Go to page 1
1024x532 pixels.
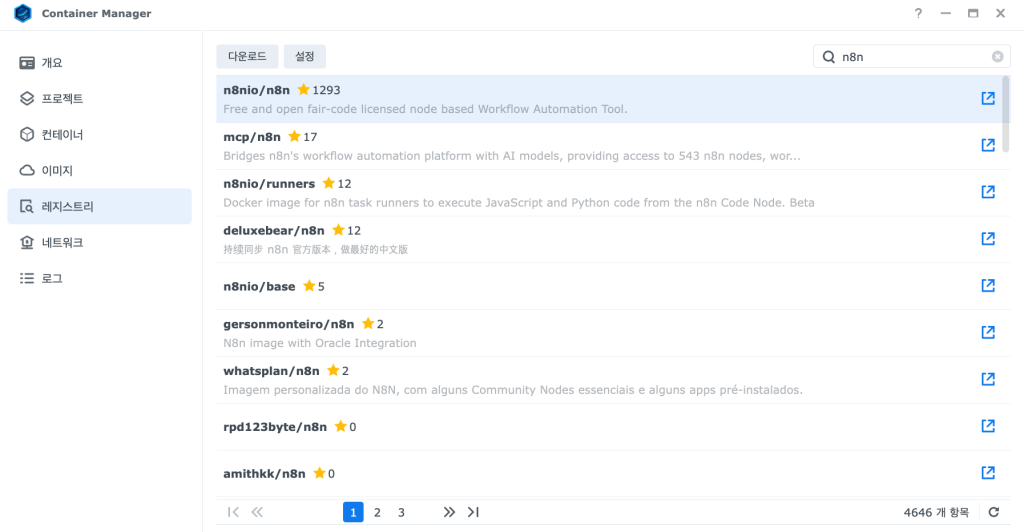tap(353, 512)
